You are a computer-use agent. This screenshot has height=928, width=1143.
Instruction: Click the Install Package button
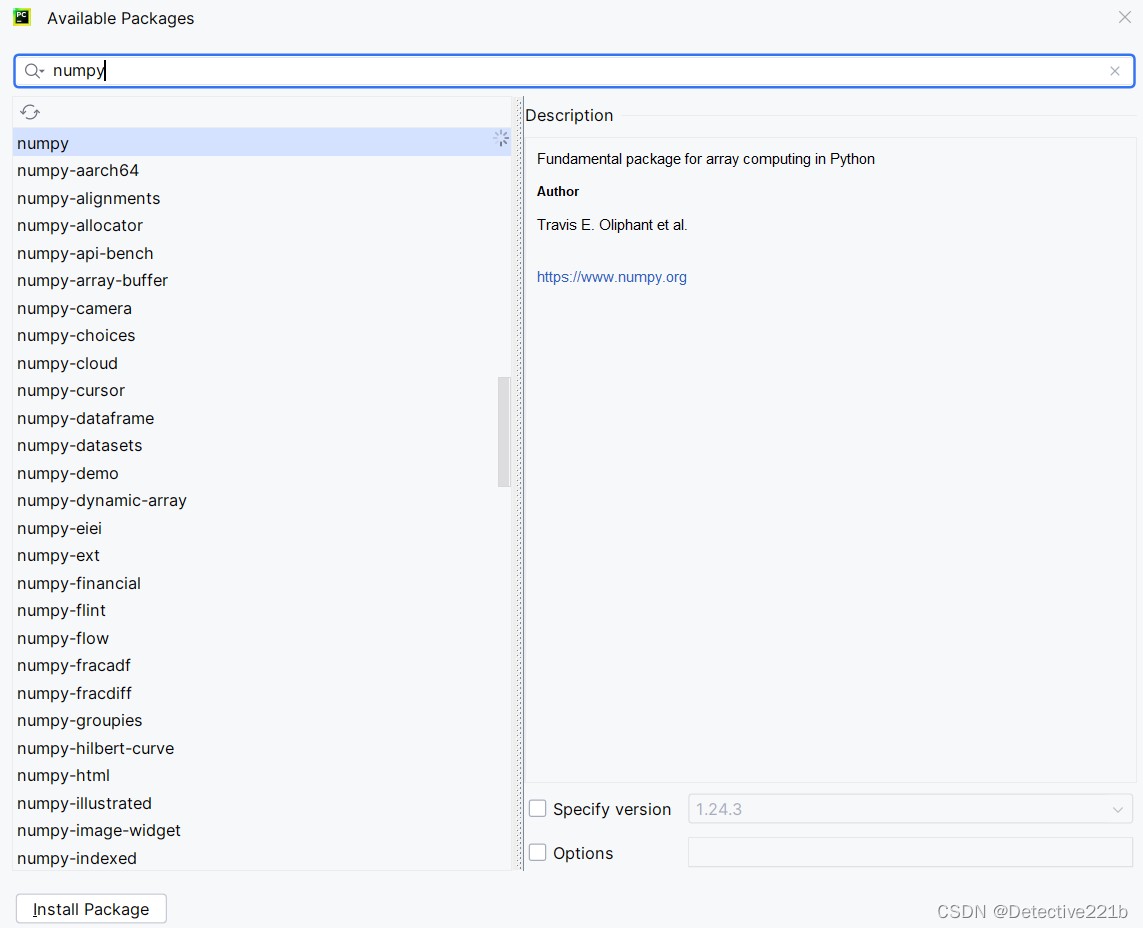[91, 909]
